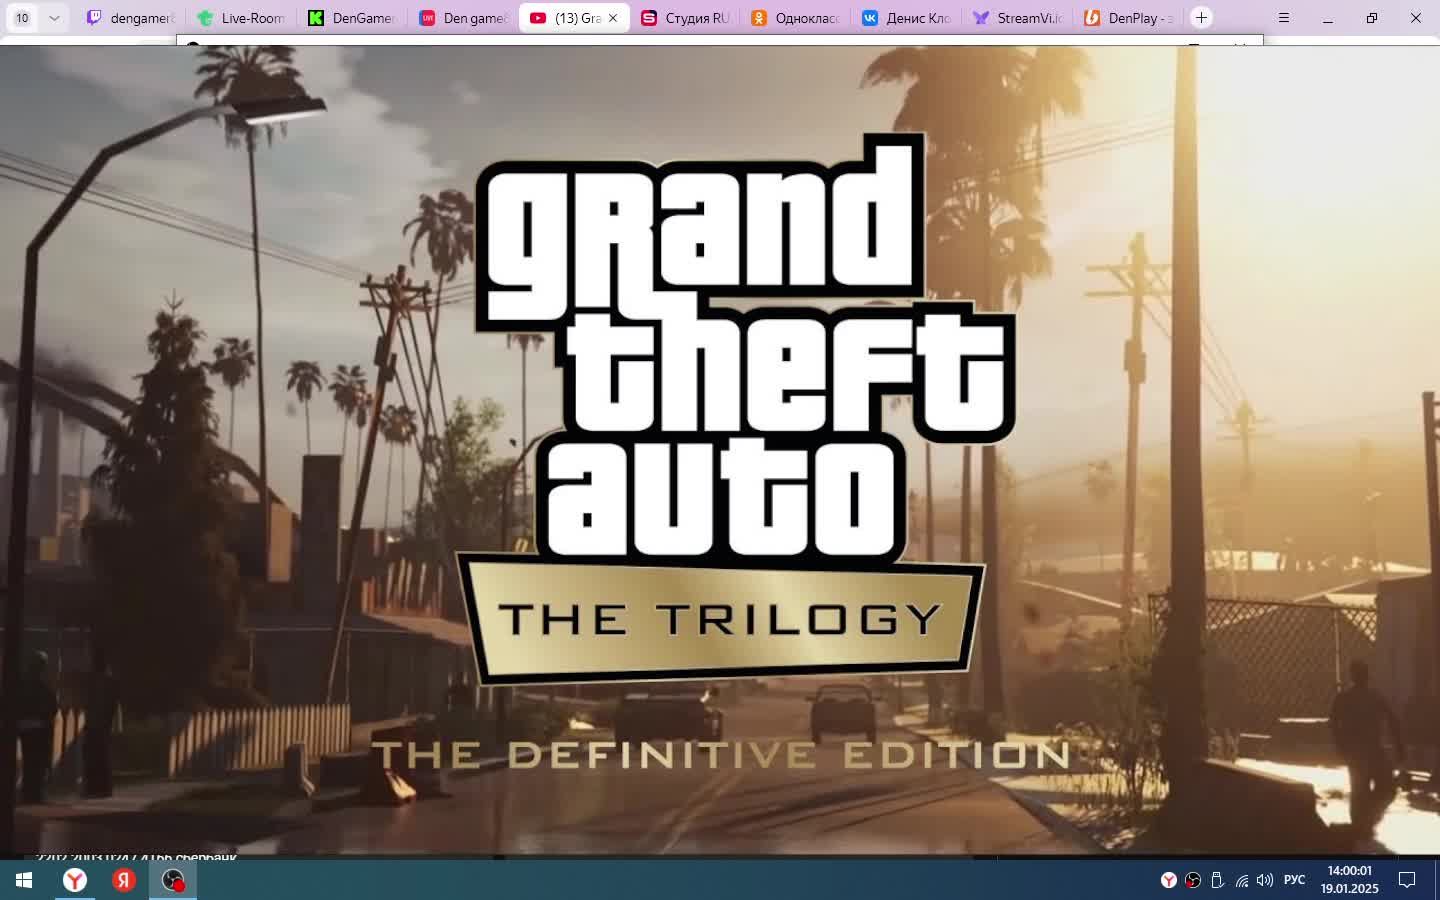1440x900 pixels.
Task: Launch the red Yandex taskbar icon
Action: point(124,880)
